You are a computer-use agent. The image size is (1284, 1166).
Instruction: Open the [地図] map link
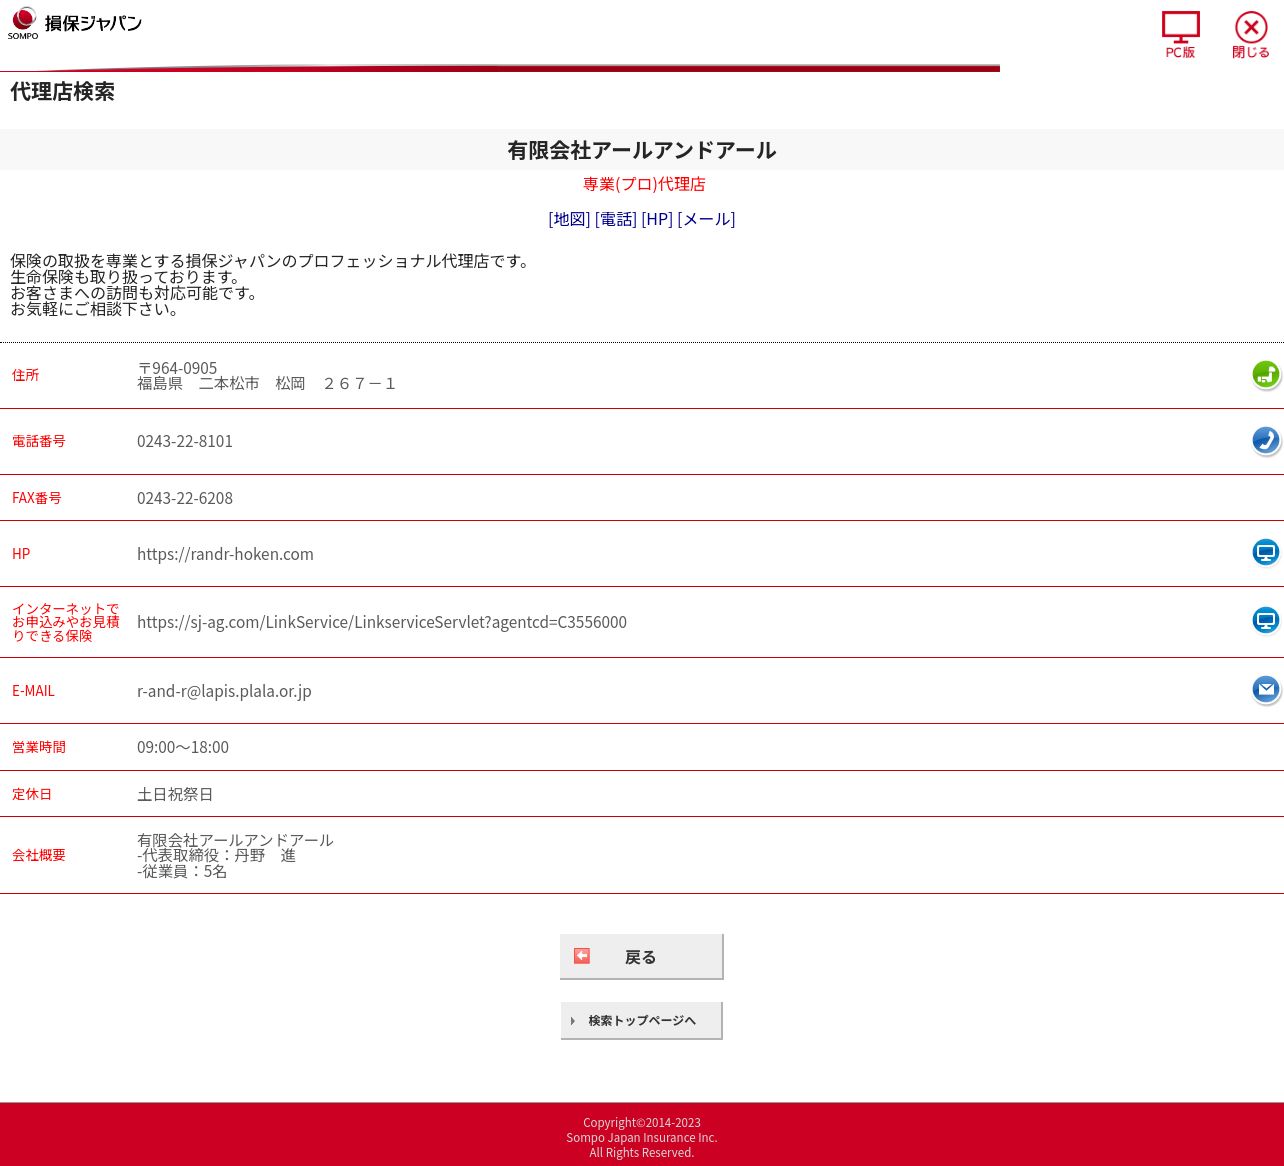pos(569,219)
